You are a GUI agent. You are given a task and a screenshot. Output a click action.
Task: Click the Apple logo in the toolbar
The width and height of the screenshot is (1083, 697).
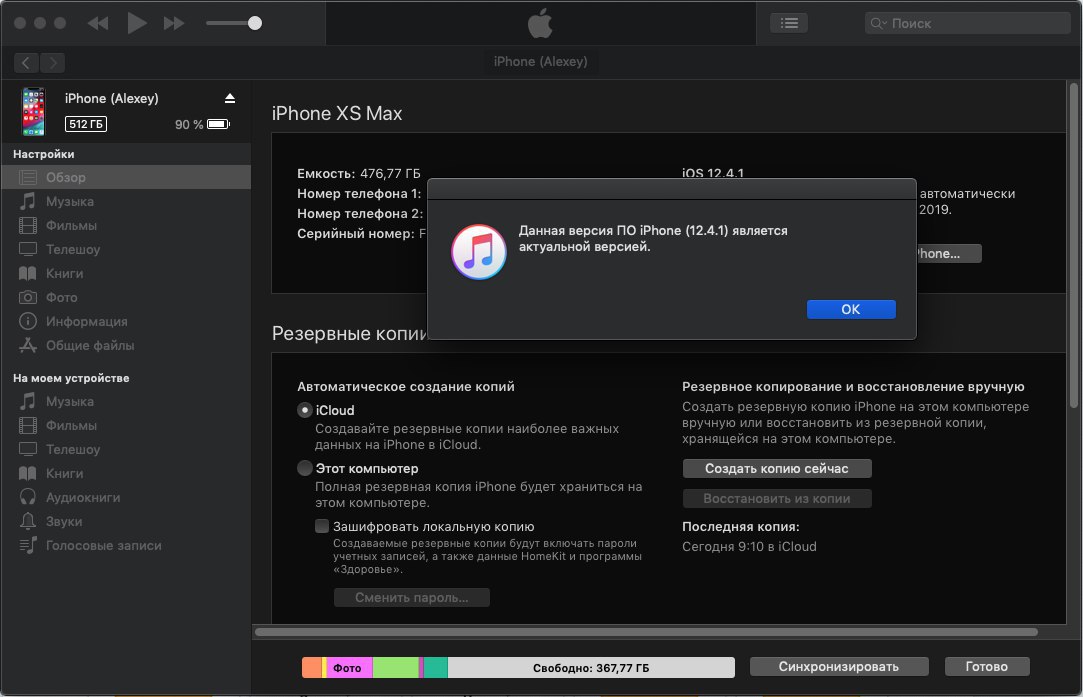tap(540, 23)
